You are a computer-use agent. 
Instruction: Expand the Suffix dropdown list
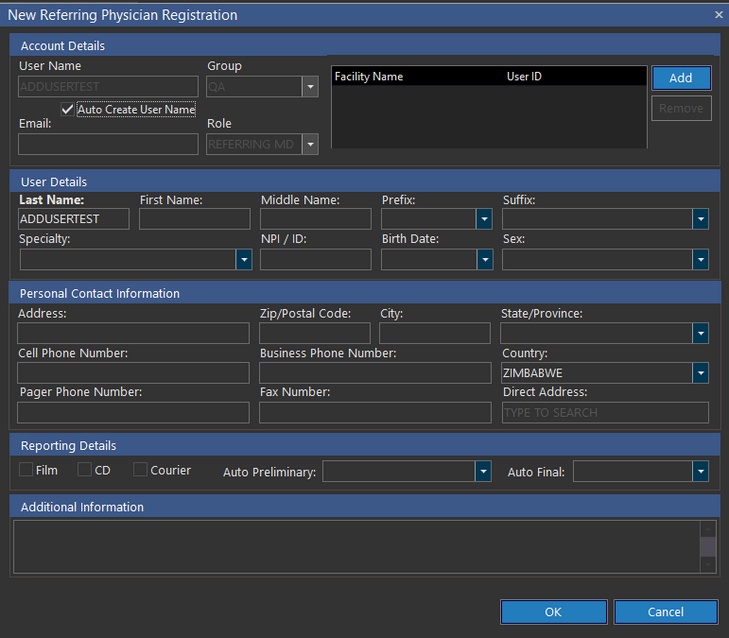pyautogui.click(x=700, y=219)
